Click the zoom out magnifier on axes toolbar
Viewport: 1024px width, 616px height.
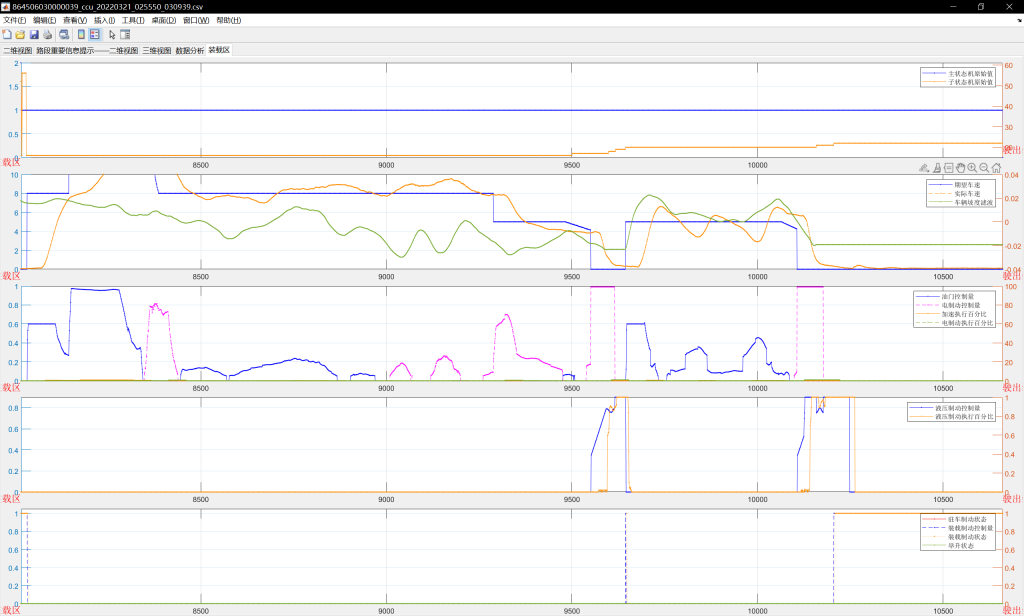(984, 168)
